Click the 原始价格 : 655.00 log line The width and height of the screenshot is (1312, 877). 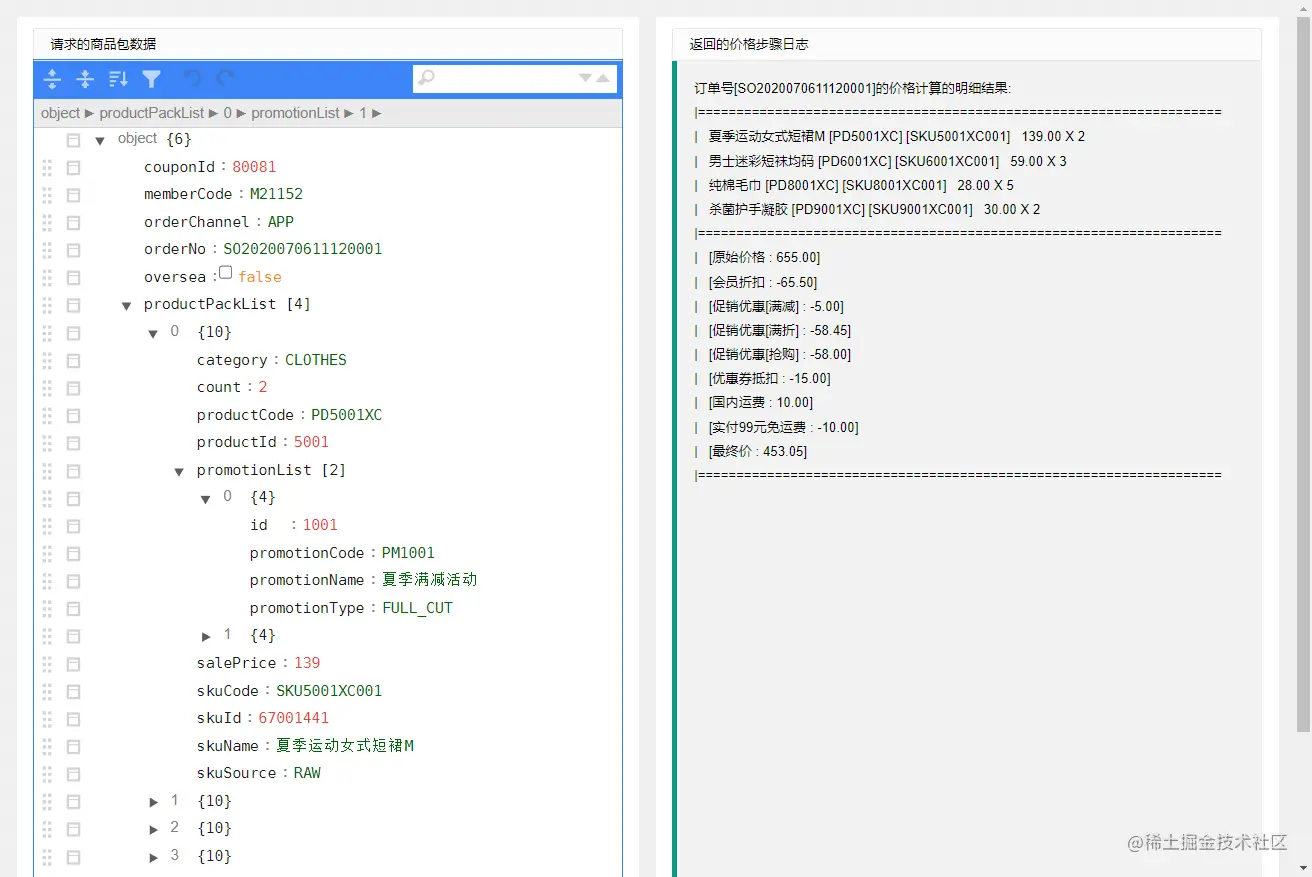click(x=764, y=258)
